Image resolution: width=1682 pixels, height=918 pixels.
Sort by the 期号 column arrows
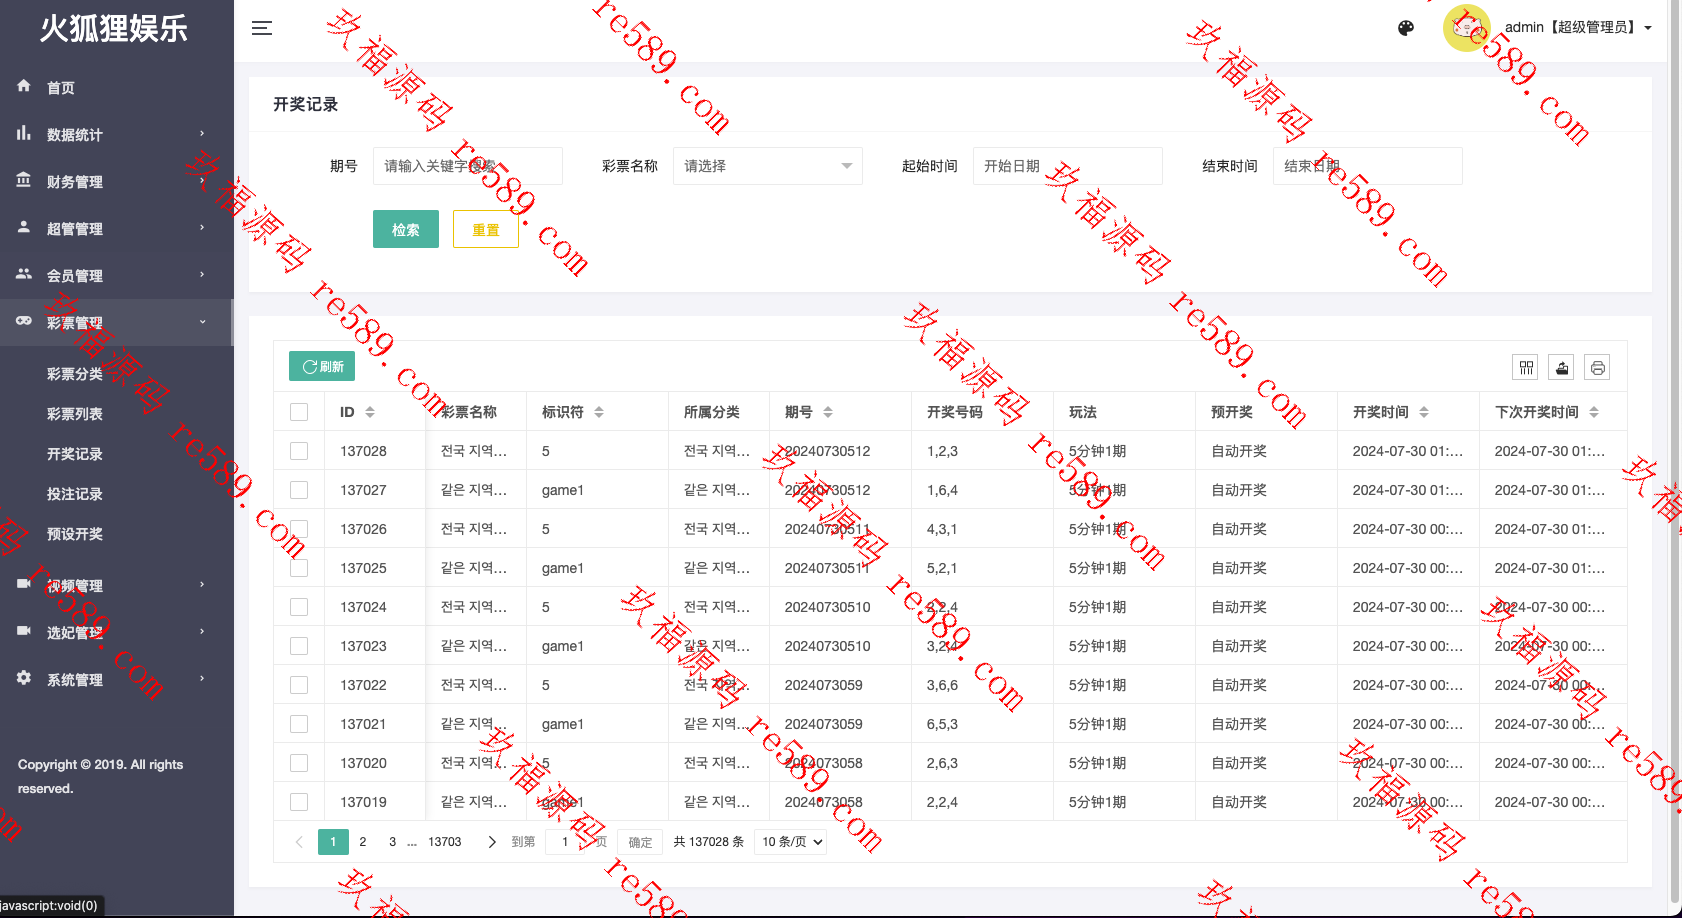pos(828,412)
